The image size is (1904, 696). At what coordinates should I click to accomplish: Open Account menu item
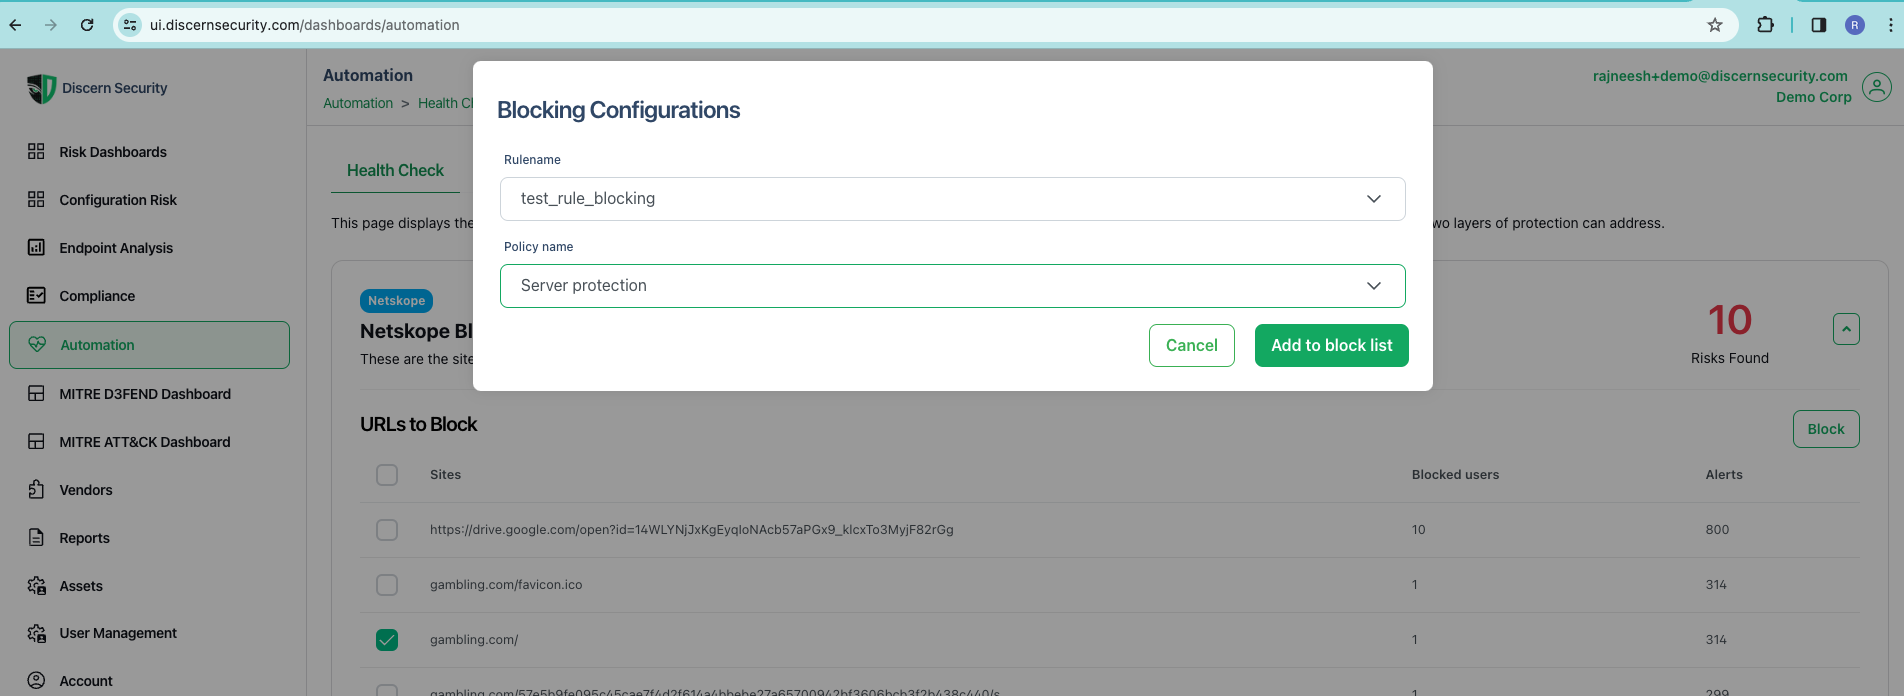tap(86, 681)
